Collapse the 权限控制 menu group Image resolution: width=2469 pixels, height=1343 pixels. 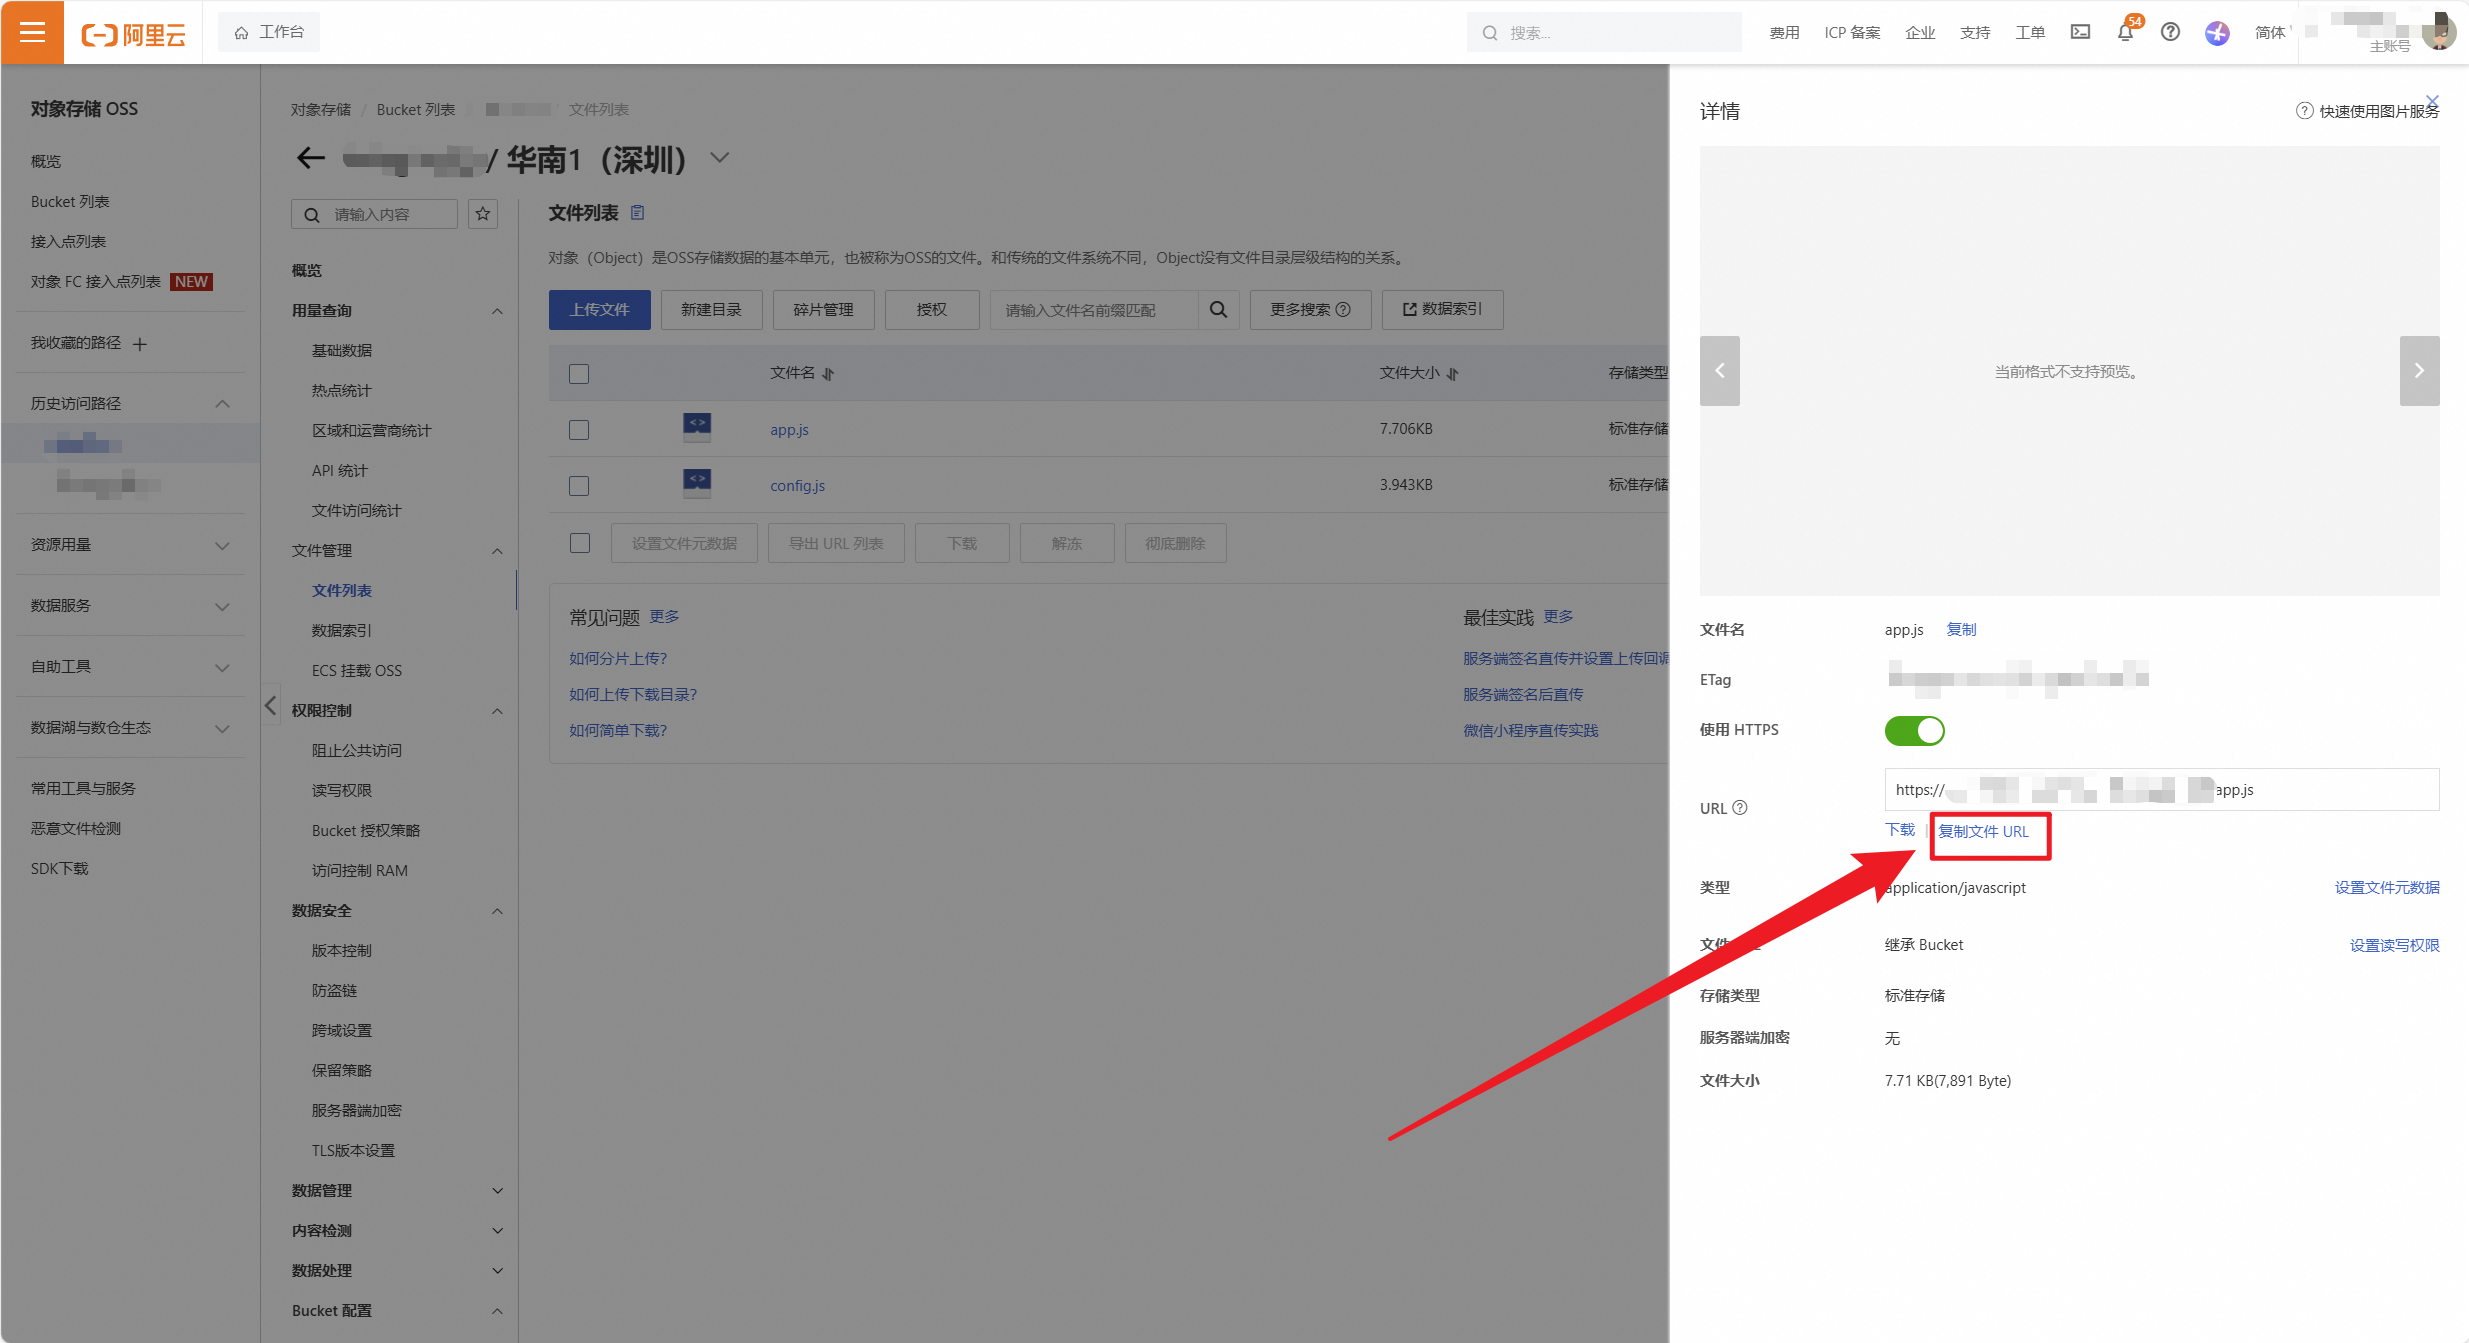[497, 711]
